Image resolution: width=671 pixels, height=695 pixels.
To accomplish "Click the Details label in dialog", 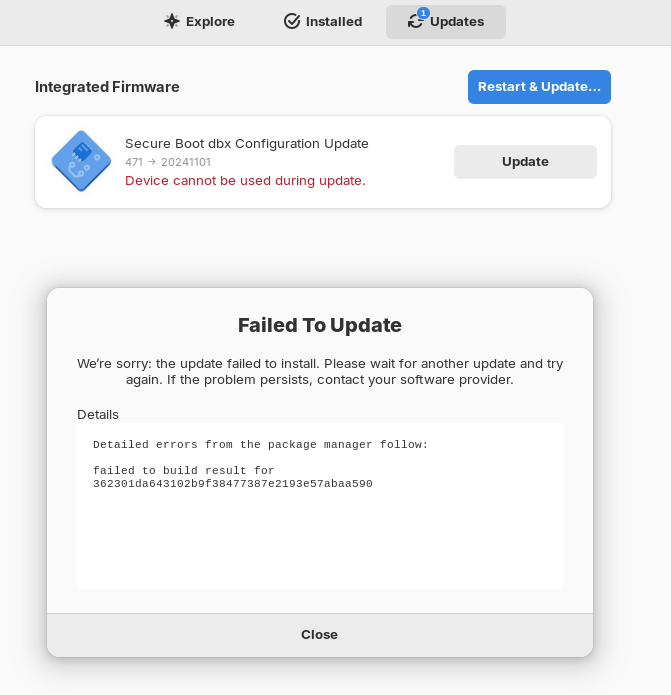I will tap(98, 414).
